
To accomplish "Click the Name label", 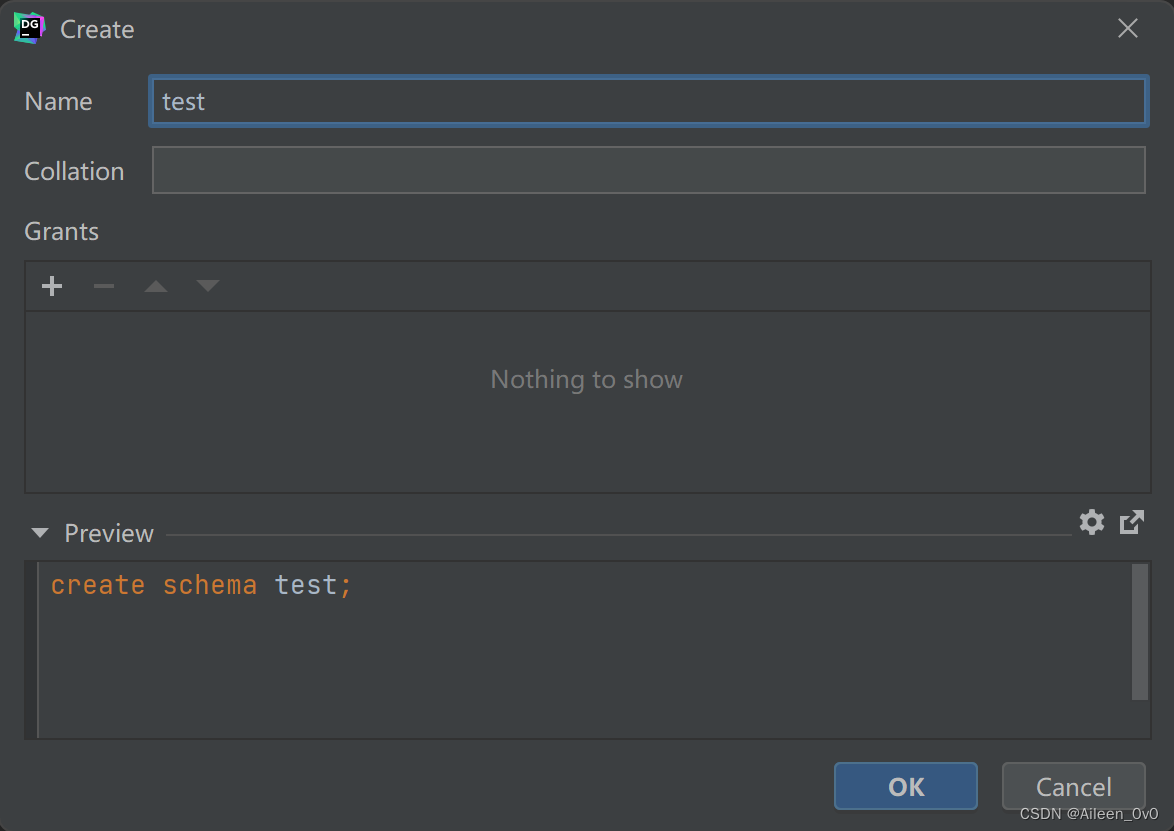I will click(58, 101).
